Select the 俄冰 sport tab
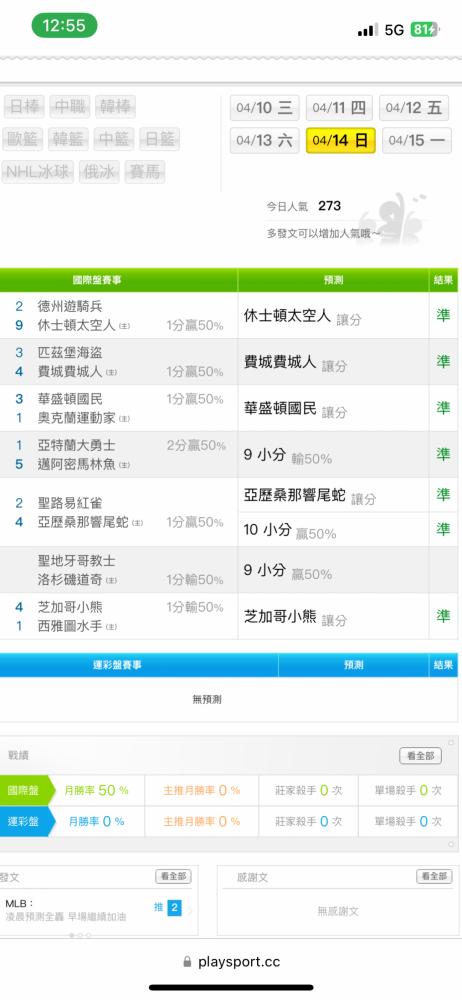This screenshot has width=462, height=1000. 99,172
